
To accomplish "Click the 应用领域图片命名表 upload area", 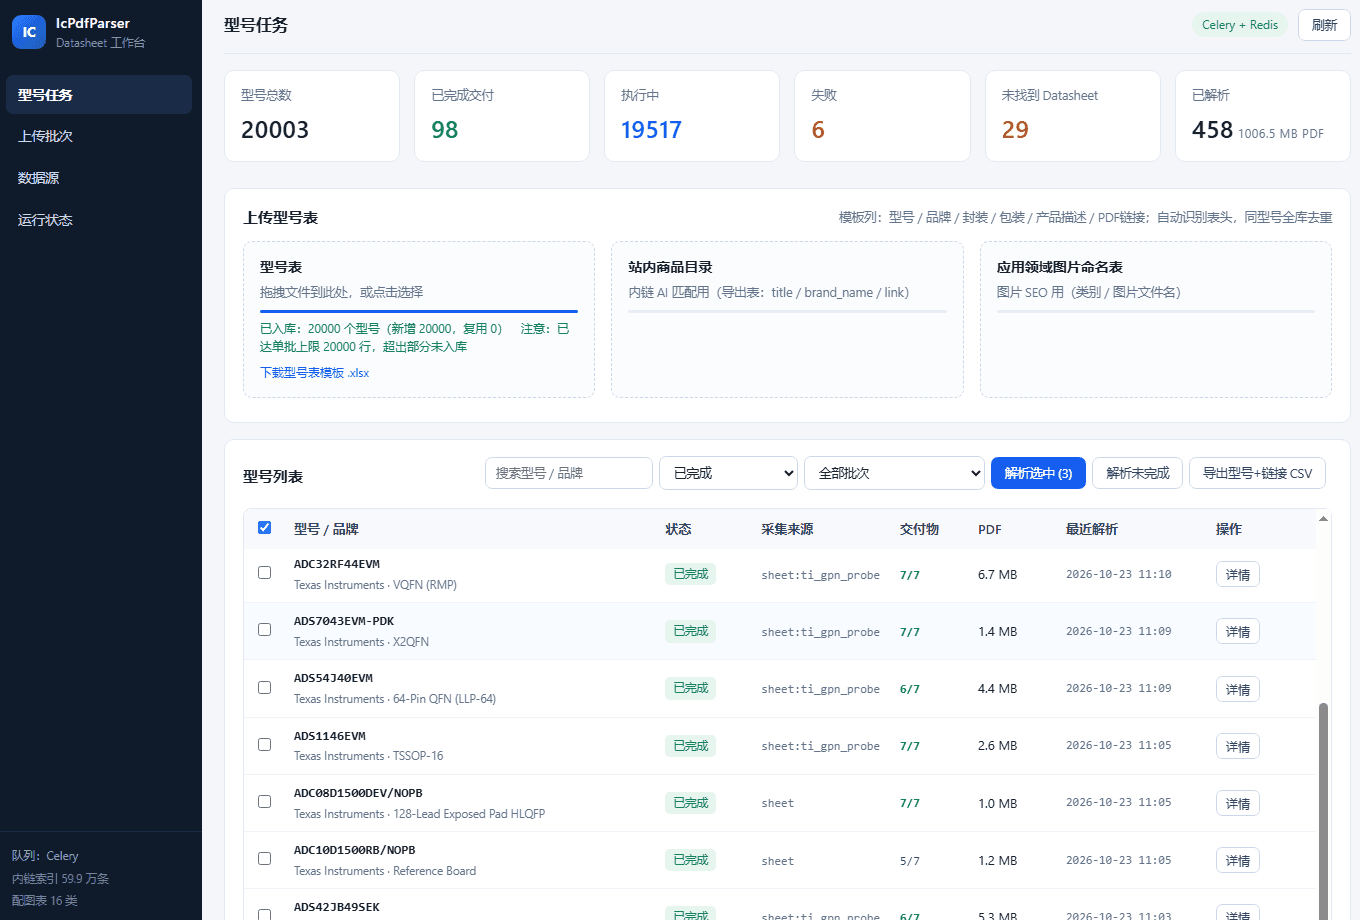I will (x=1156, y=319).
